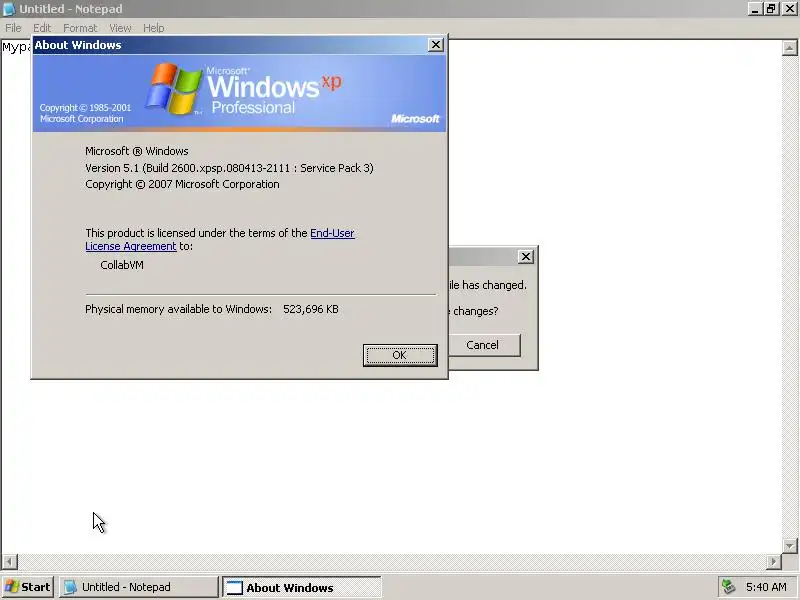Open the Start menu
This screenshot has width=800, height=600.
[28, 587]
